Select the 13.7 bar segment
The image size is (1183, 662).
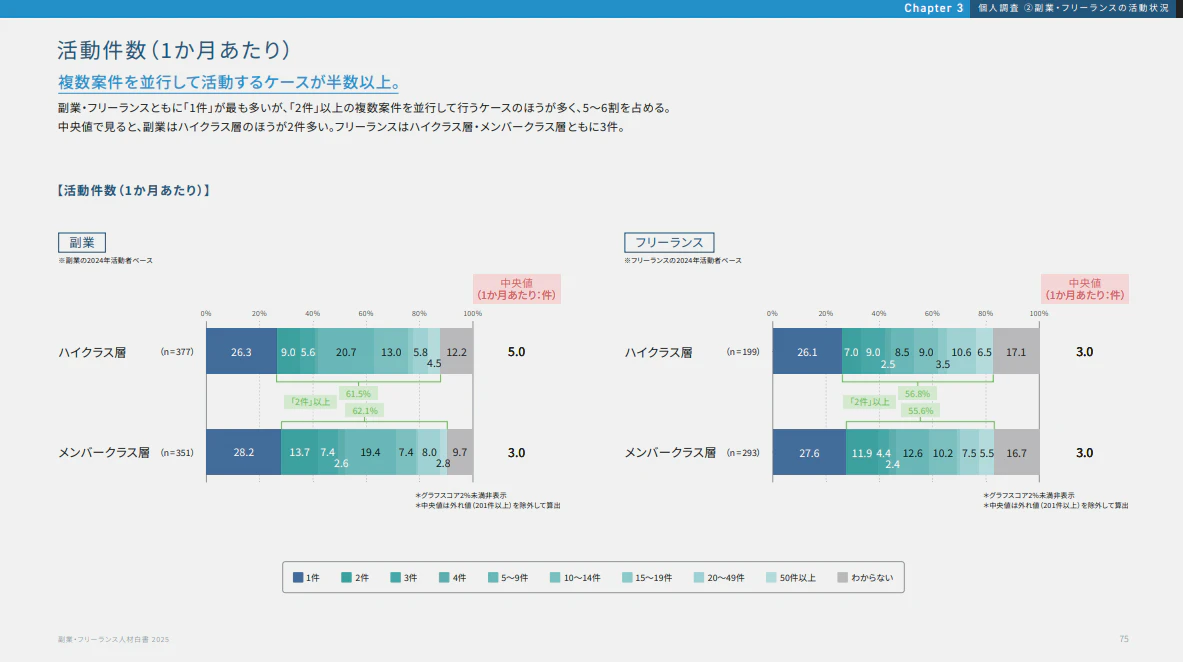click(300, 452)
